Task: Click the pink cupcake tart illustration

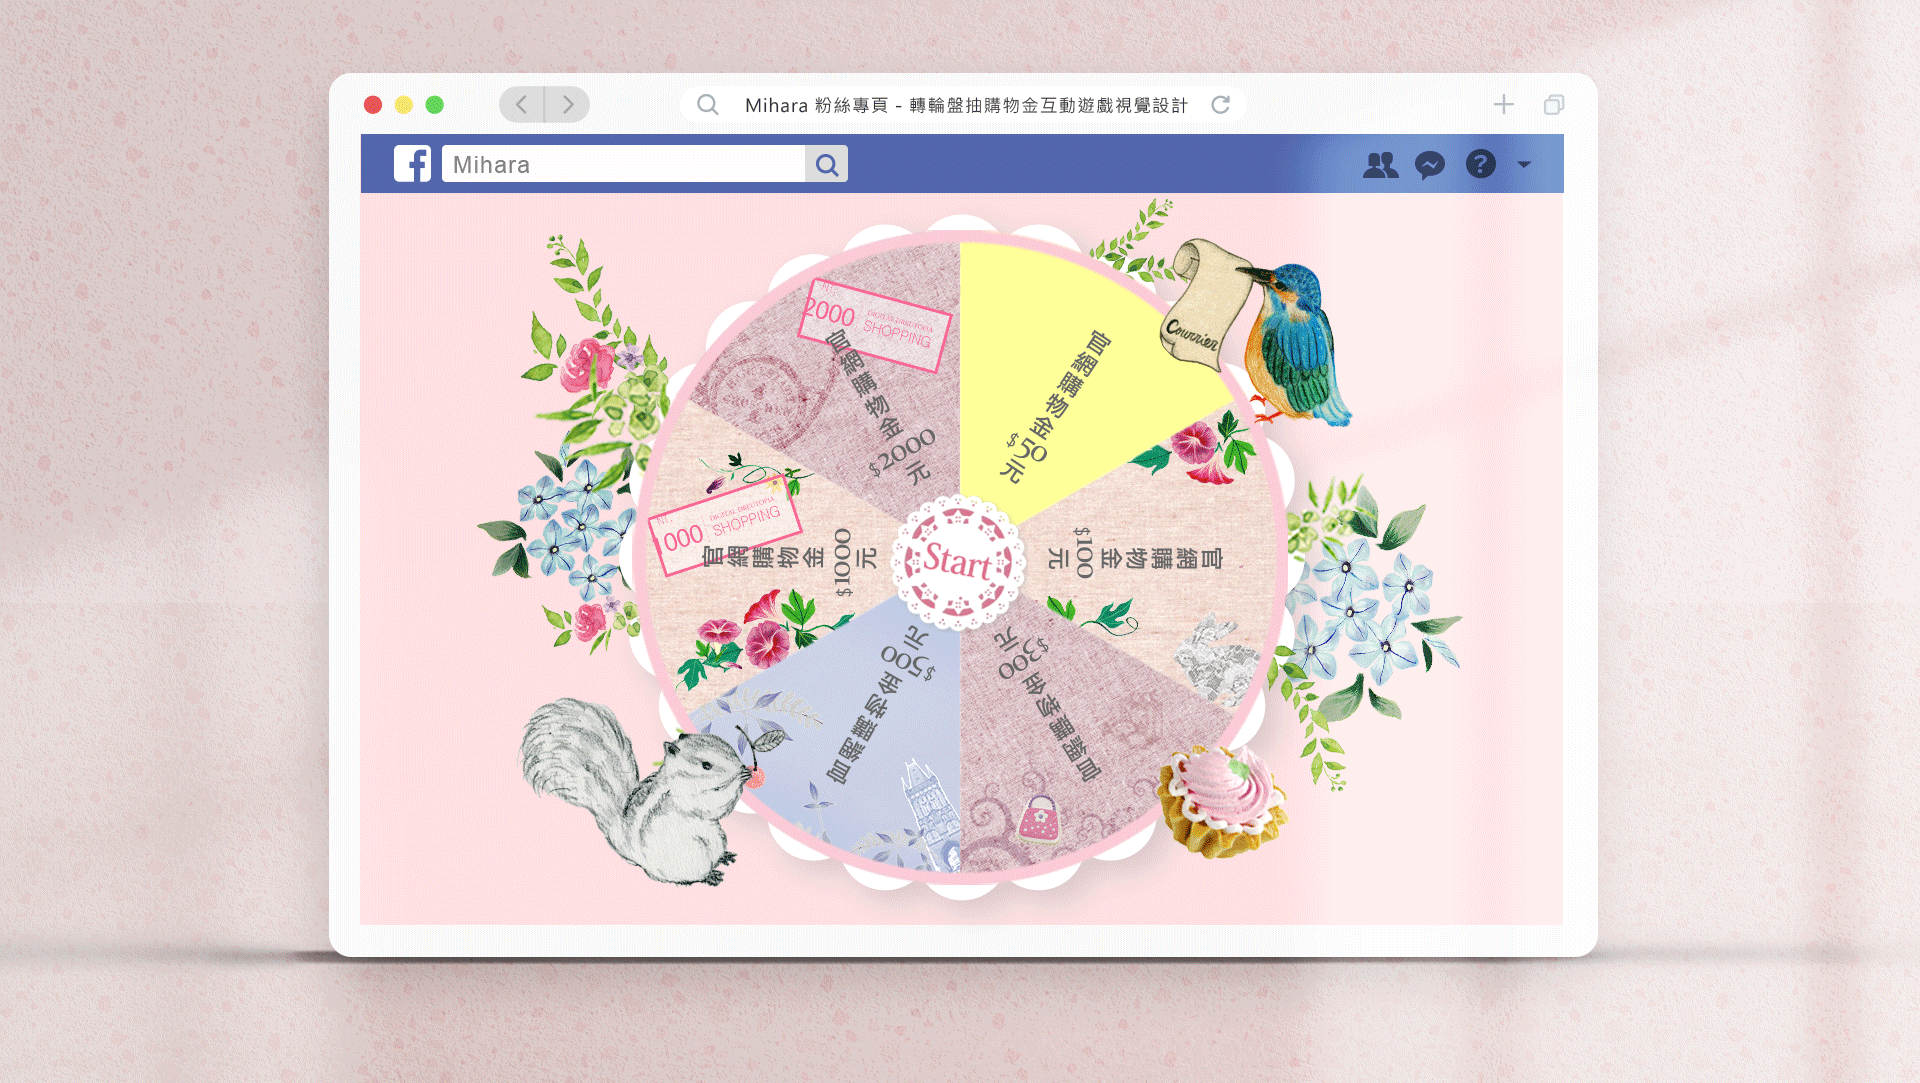Action: pos(1222,800)
